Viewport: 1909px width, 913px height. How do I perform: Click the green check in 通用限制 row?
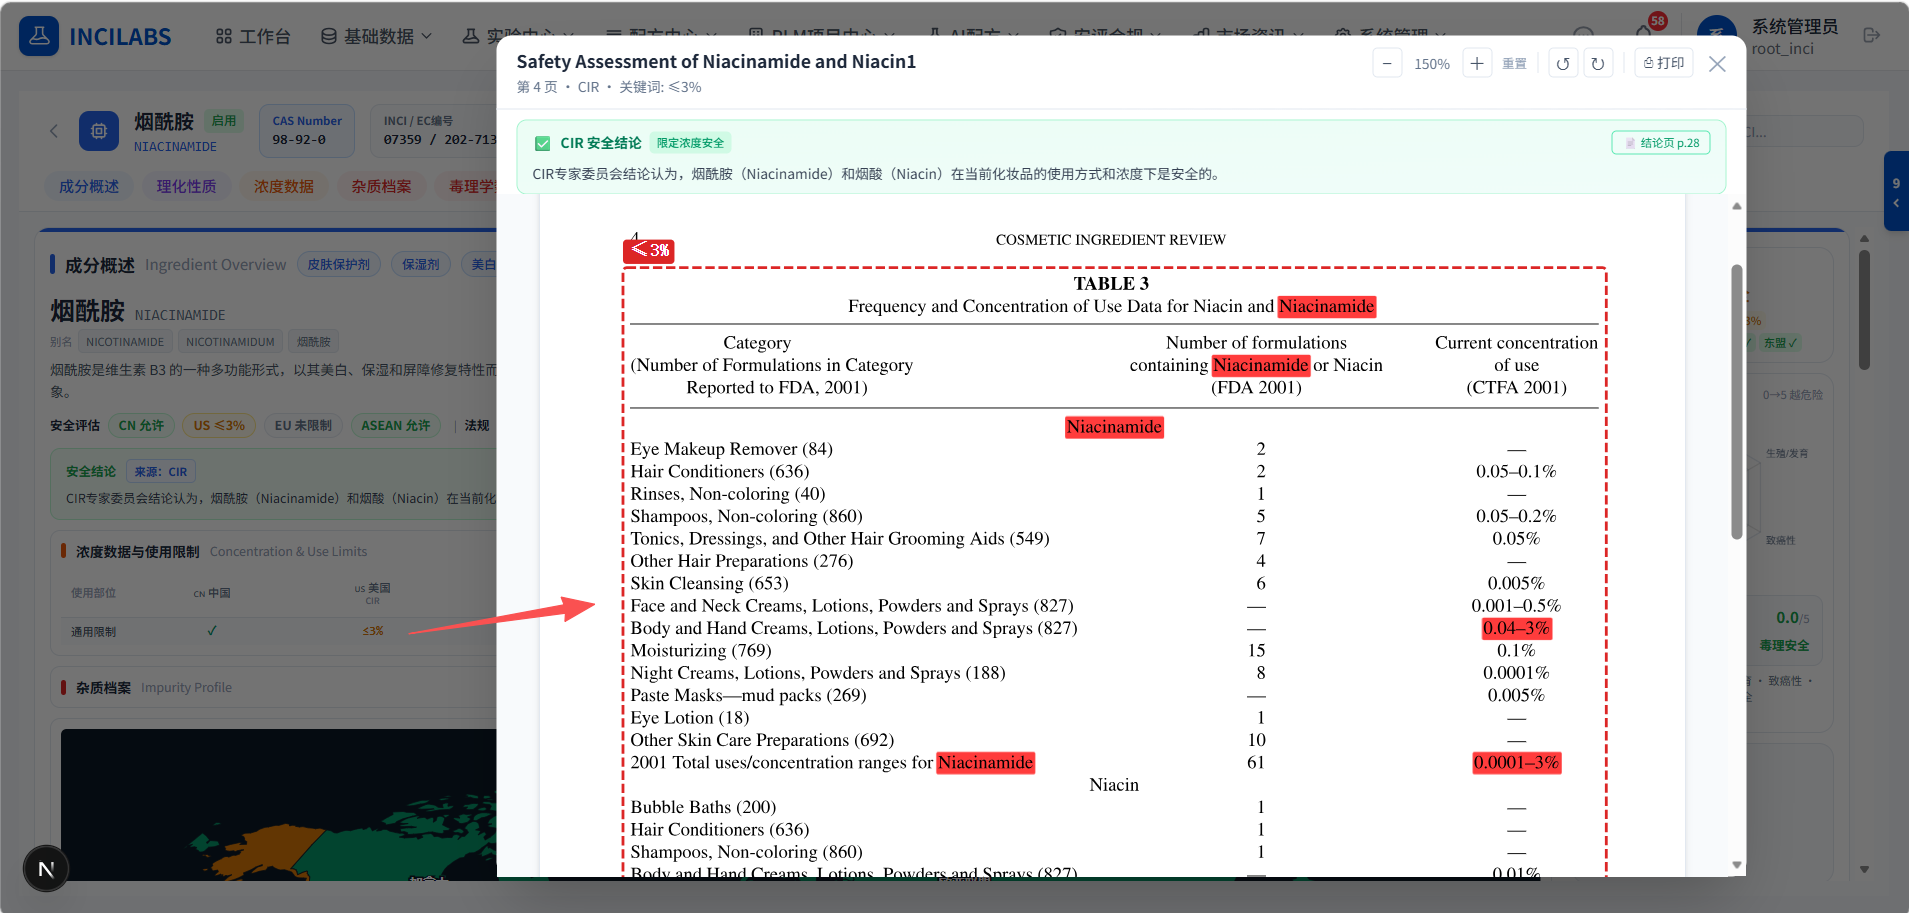212,631
